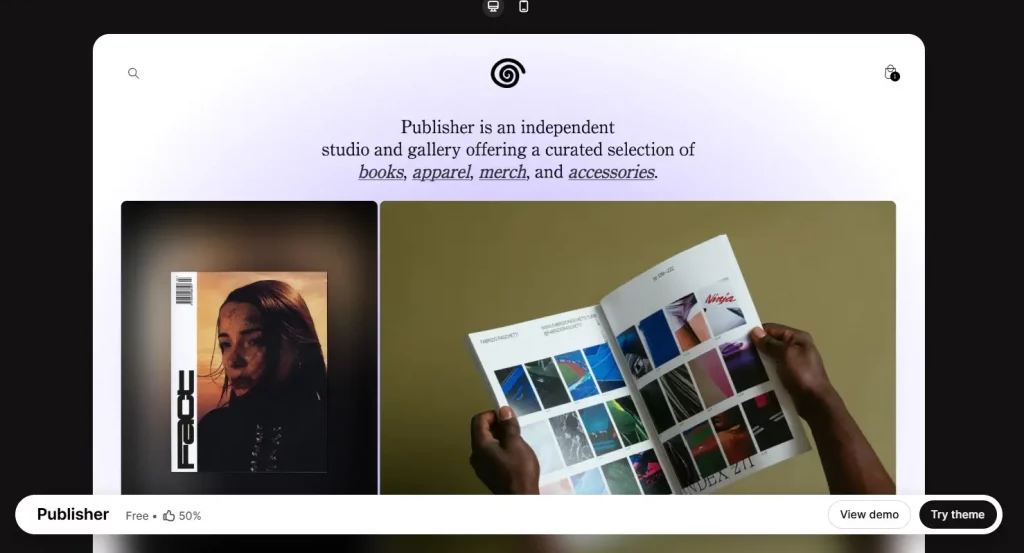Click the spiral Publisher logo
The width and height of the screenshot is (1024, 553).
click(508, 73)
